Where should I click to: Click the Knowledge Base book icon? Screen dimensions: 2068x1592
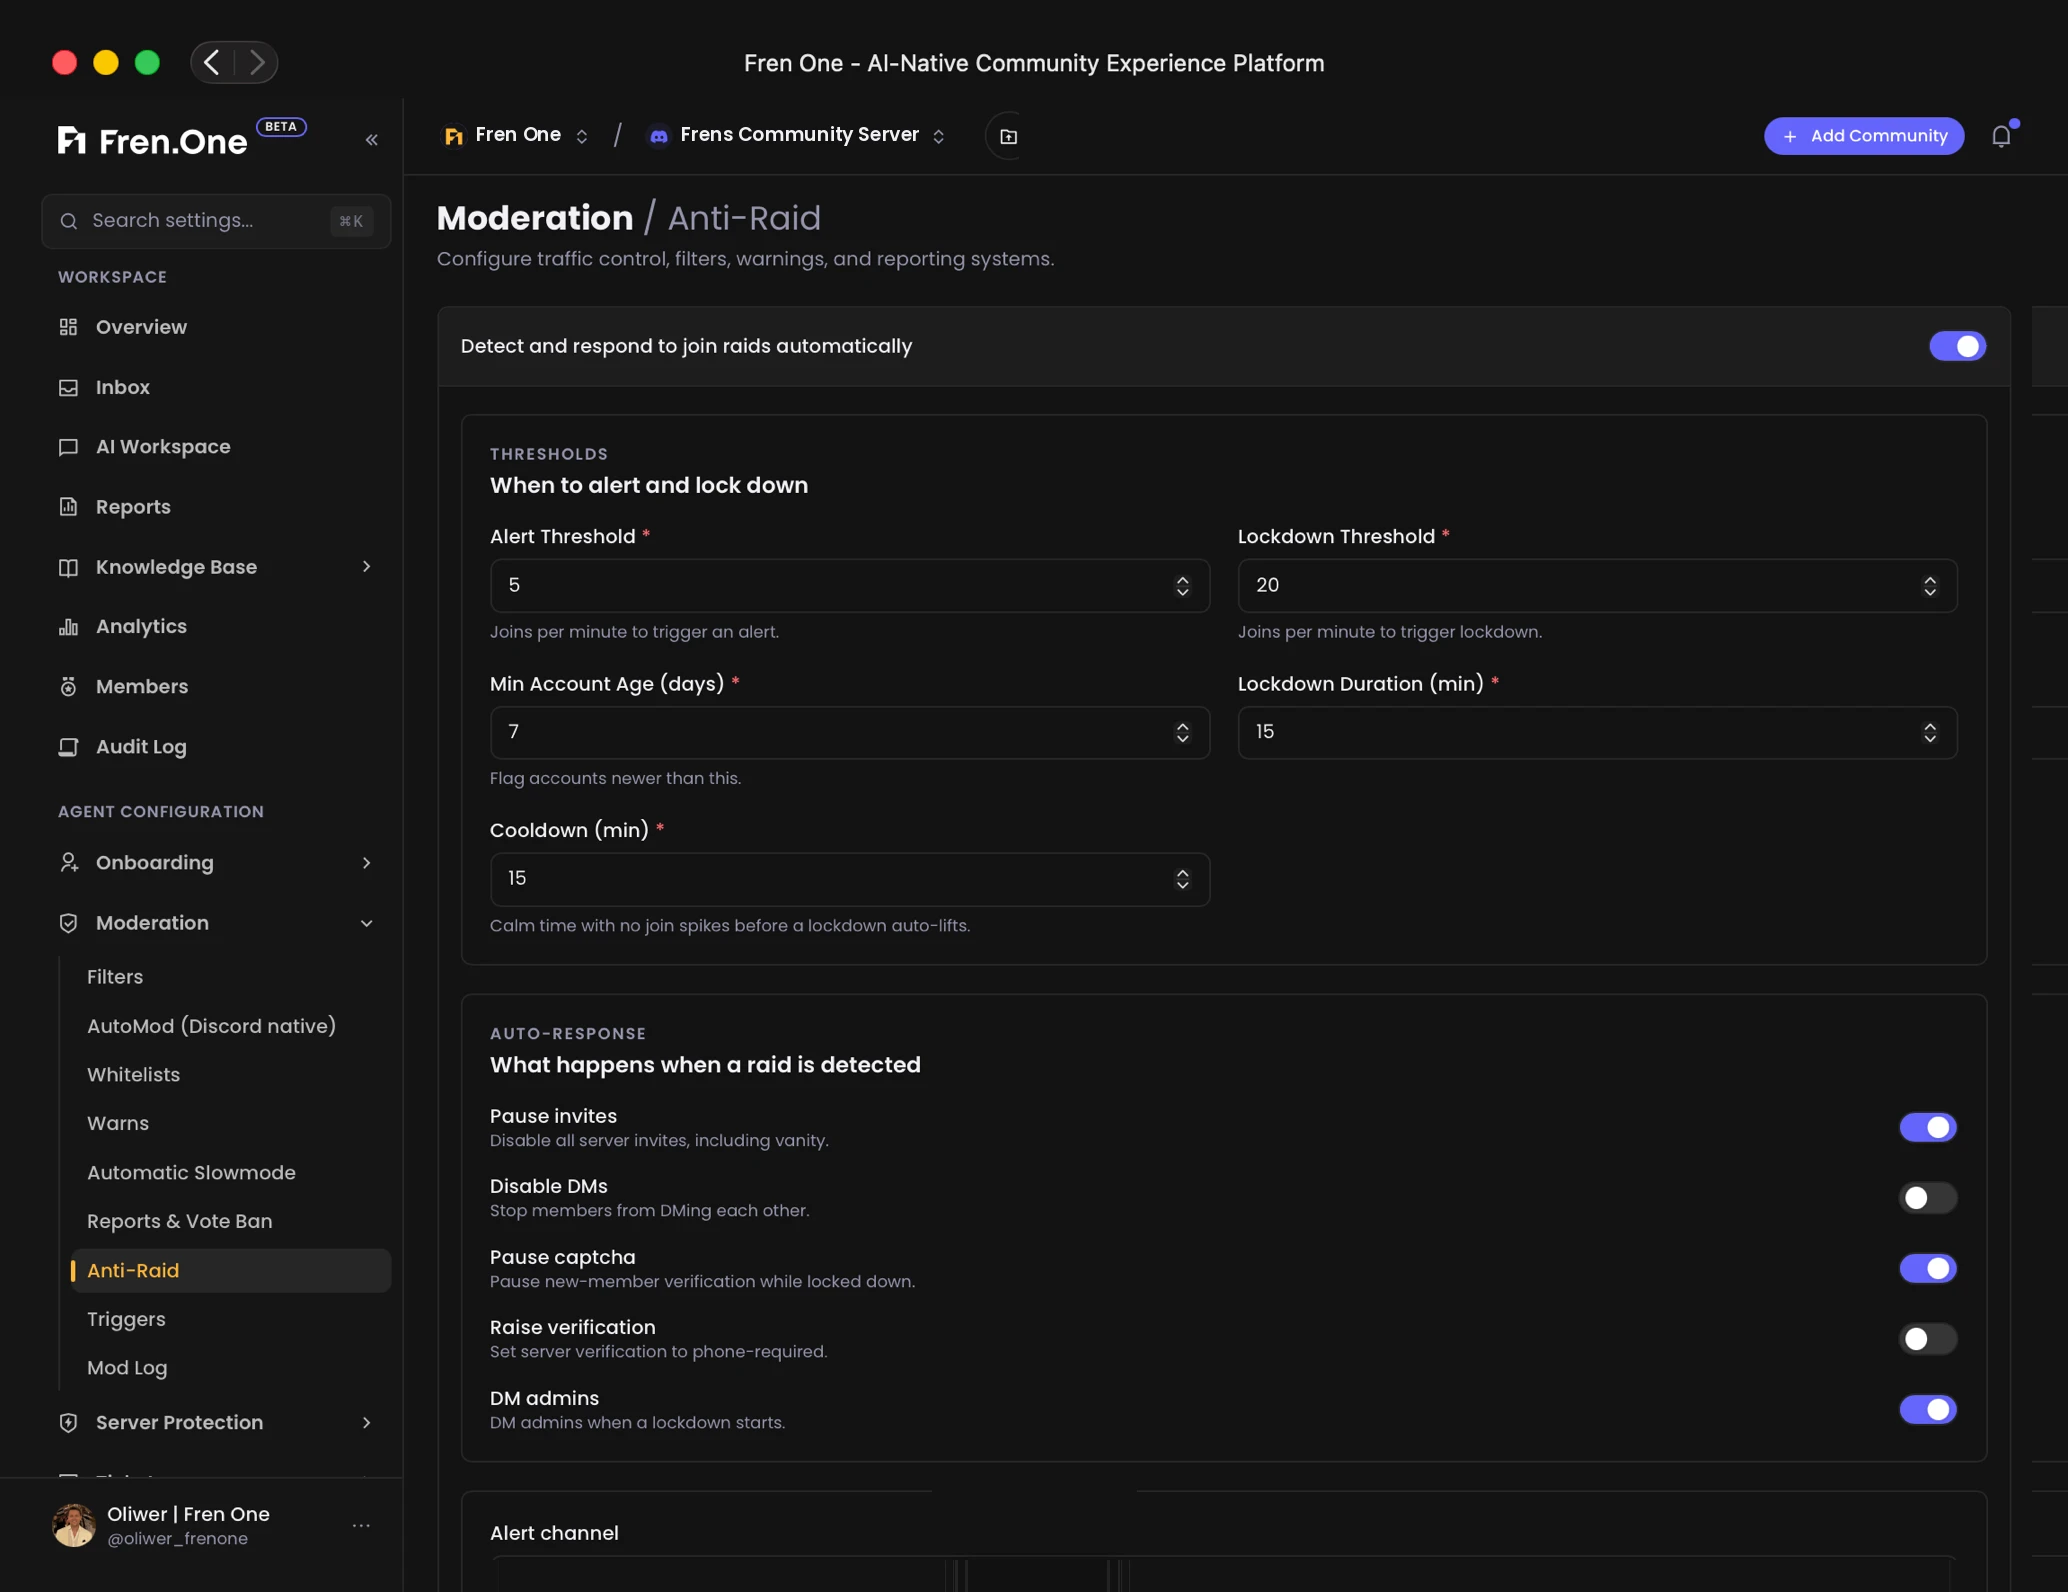pos(68,567)
